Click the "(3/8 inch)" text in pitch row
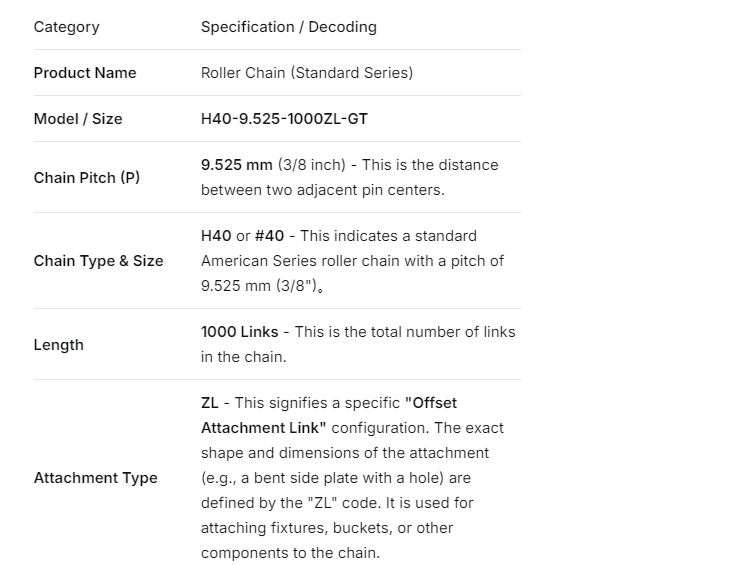 pos(311,165)
